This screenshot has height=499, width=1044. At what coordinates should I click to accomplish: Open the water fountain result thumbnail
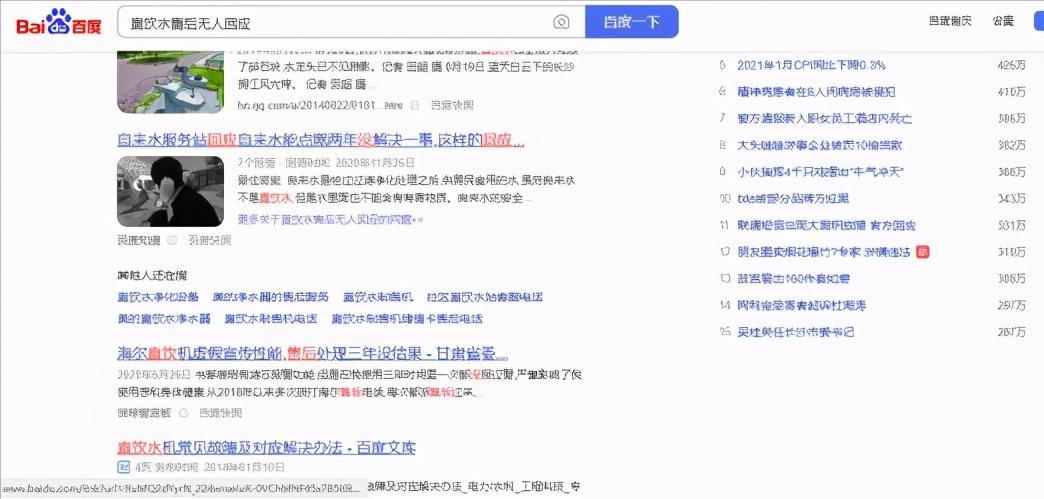pos(170,82)
